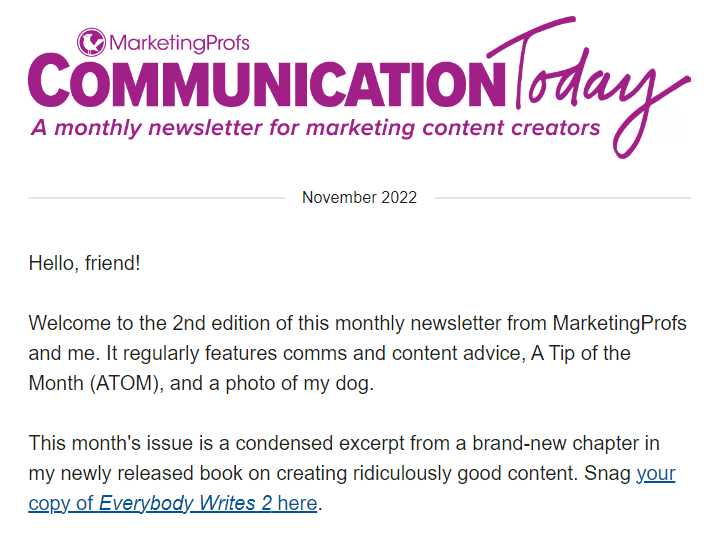Click the (ATOM) abbreviation in the text
Image resolution: width=719 pixels, height=537 pixels.
click(x=127, y=383)
